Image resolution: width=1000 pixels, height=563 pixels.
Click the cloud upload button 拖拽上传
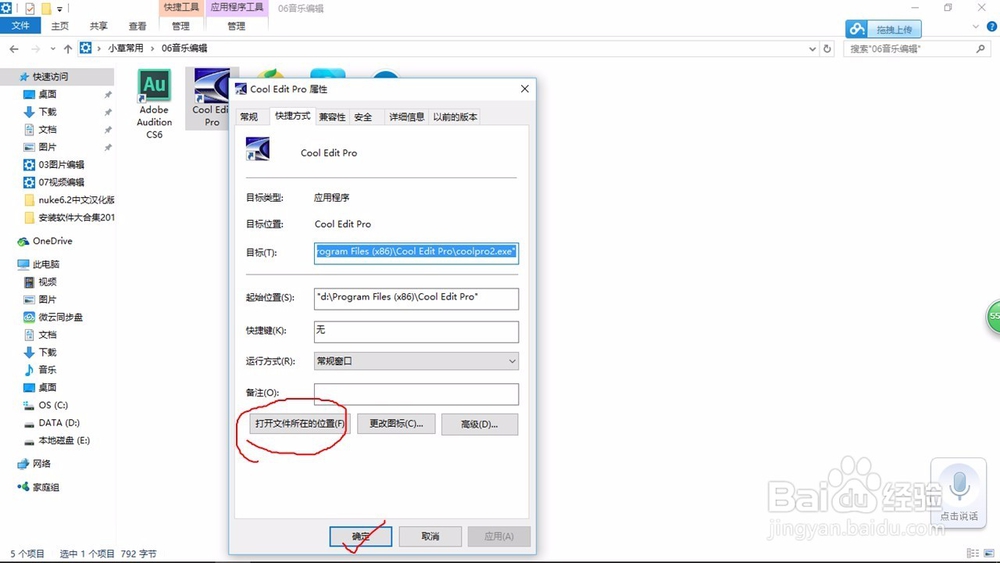[883, 29]
